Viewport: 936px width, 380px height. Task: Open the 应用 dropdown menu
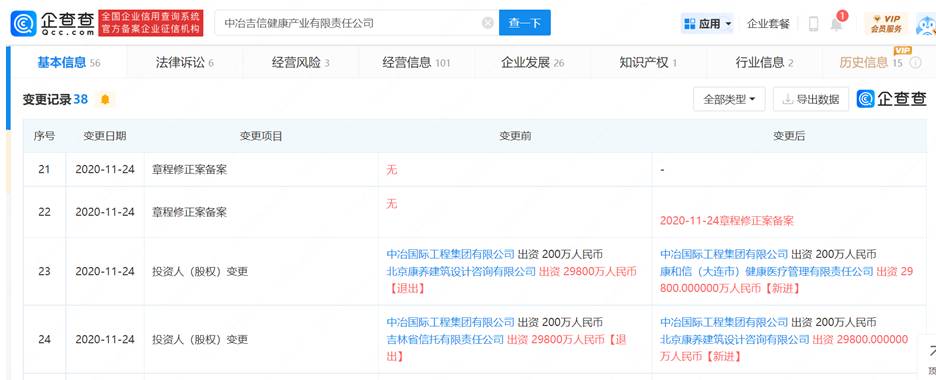tap(708, 24)
